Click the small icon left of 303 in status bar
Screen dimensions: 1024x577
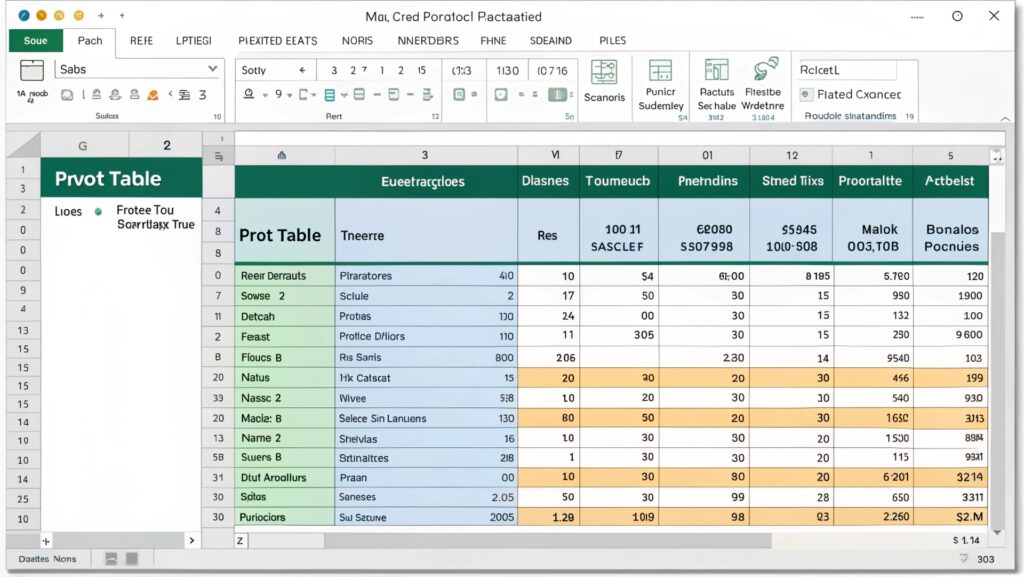point(963,559)
